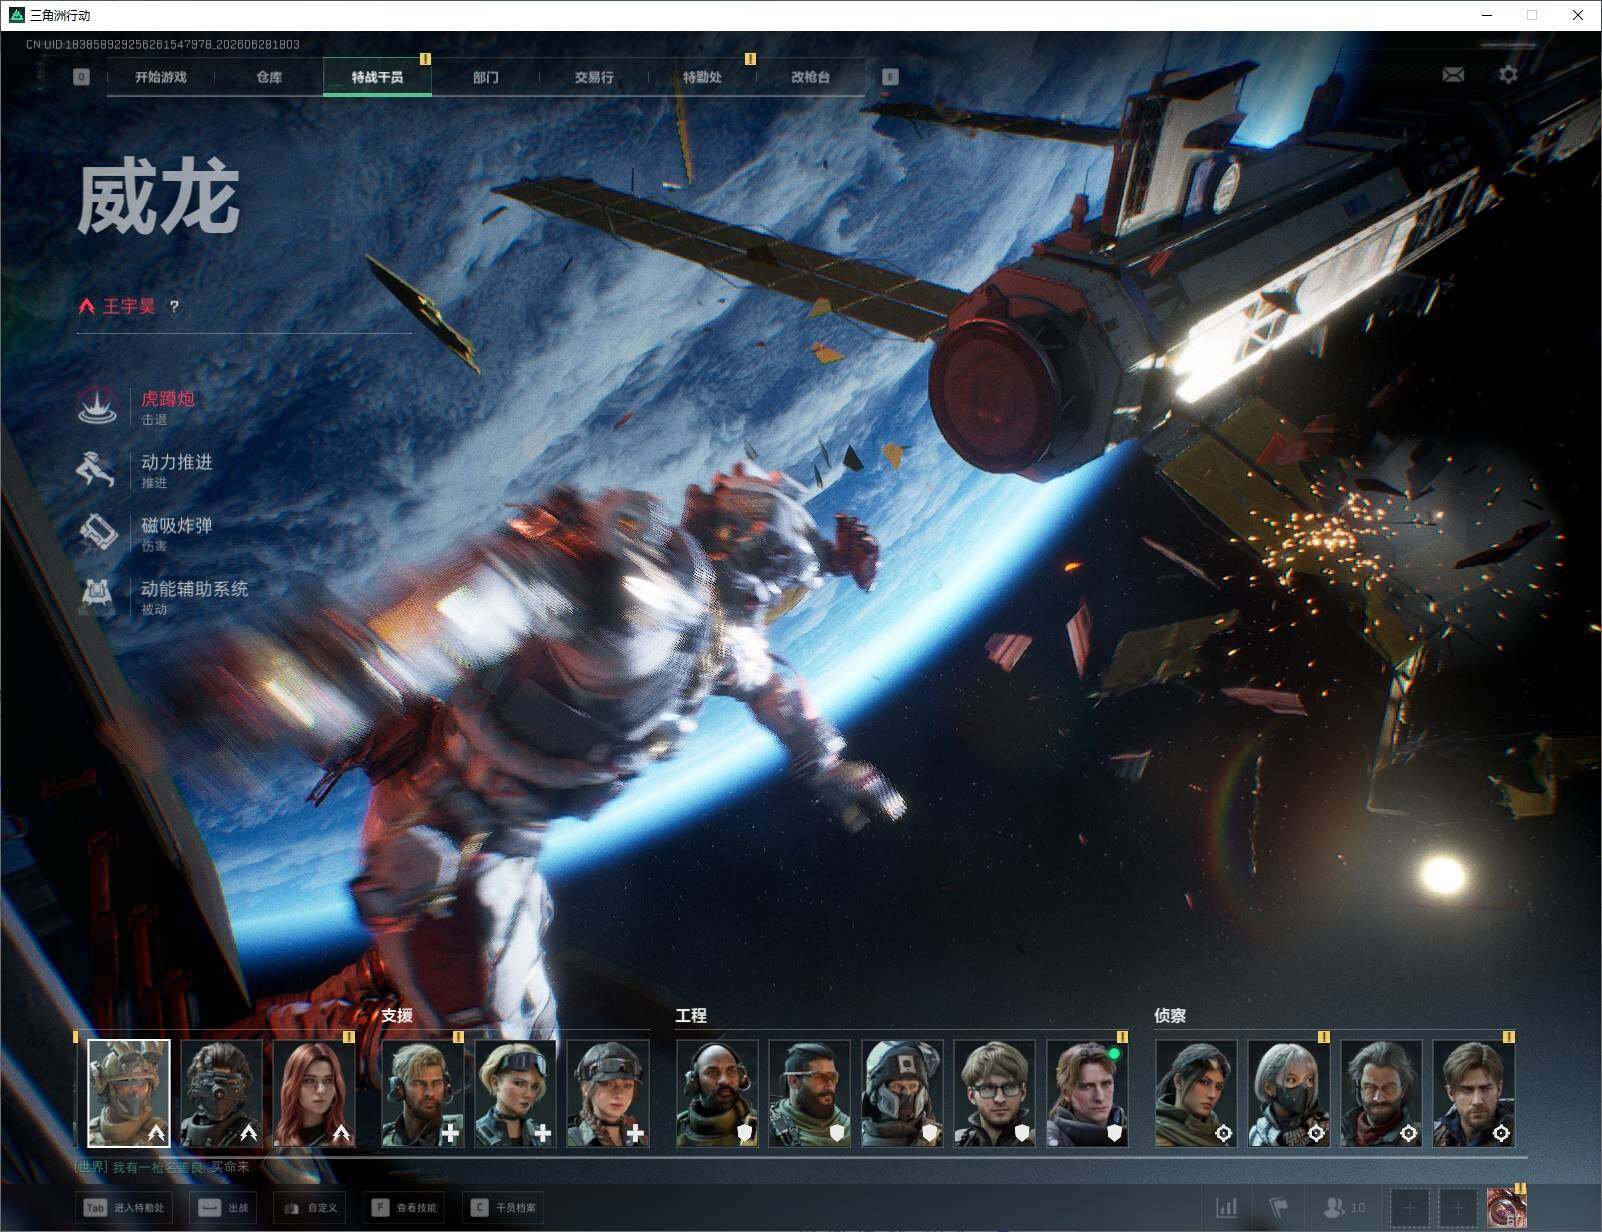
Task: Select the 虎蹲炮 skill icon
Action: 98,406
